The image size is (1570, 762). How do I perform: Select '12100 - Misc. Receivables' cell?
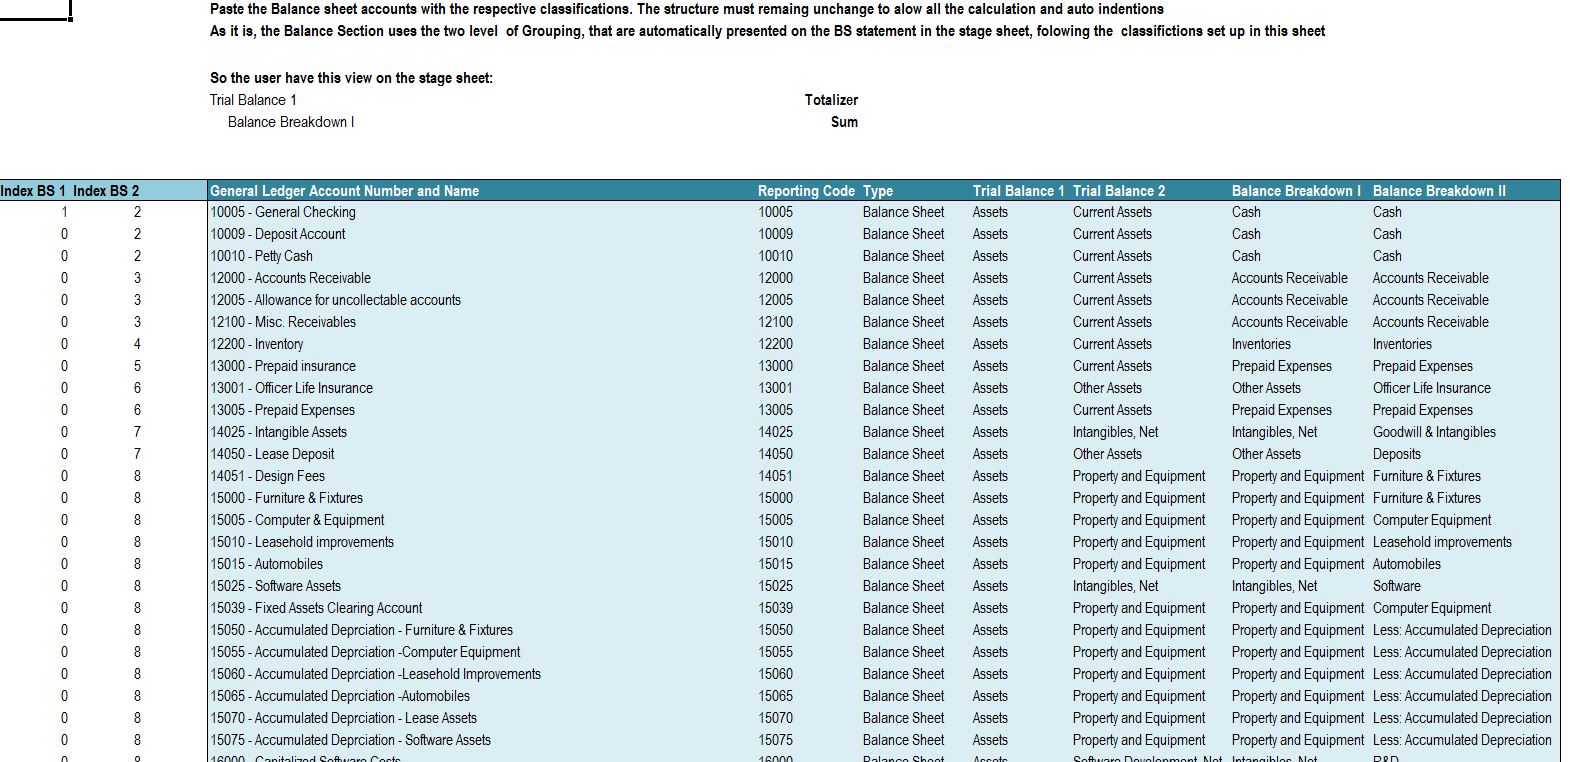(283, 322)
